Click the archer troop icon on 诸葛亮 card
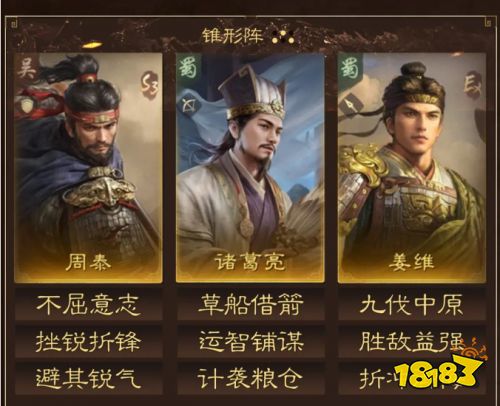Viewport: 500px width, 406px height. [x=189, y=105]
